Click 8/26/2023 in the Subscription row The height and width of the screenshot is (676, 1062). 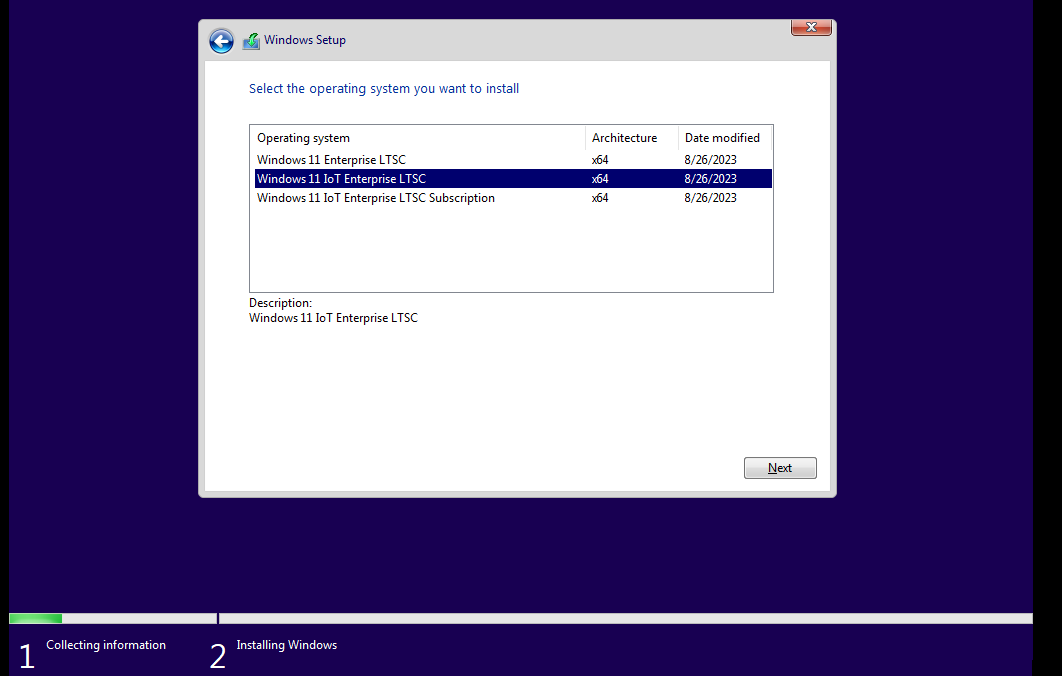coord(710,198)
